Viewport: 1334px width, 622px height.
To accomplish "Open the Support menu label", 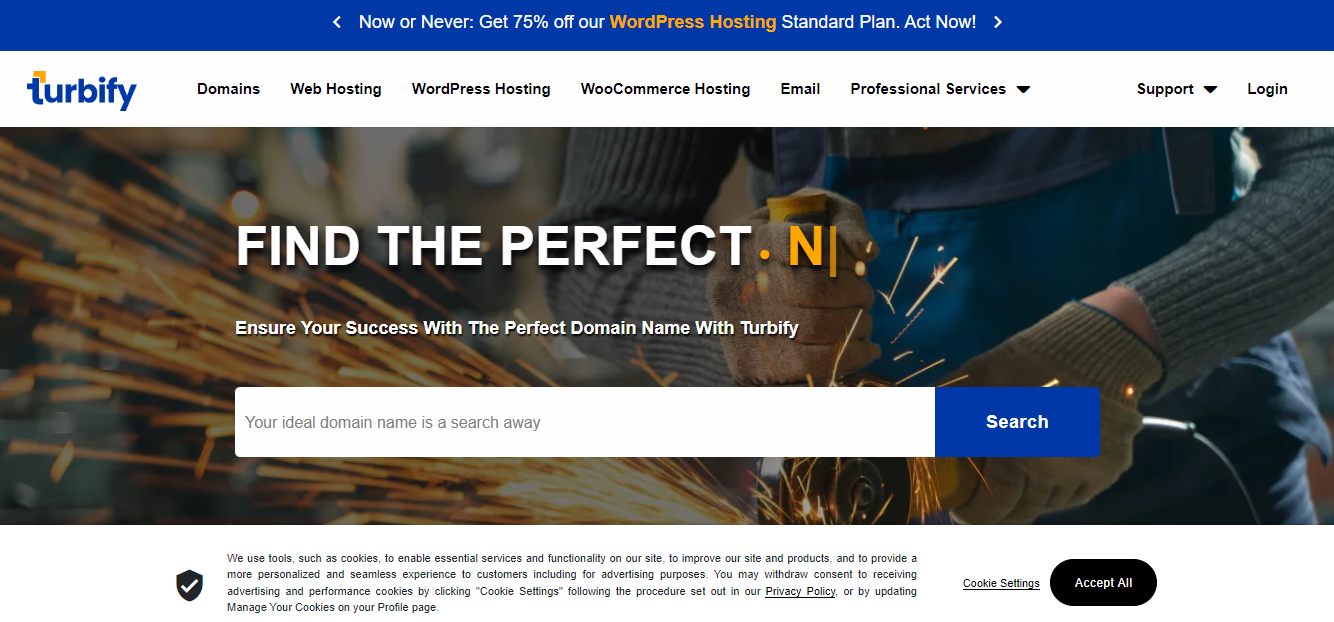I will point(1165,89).
